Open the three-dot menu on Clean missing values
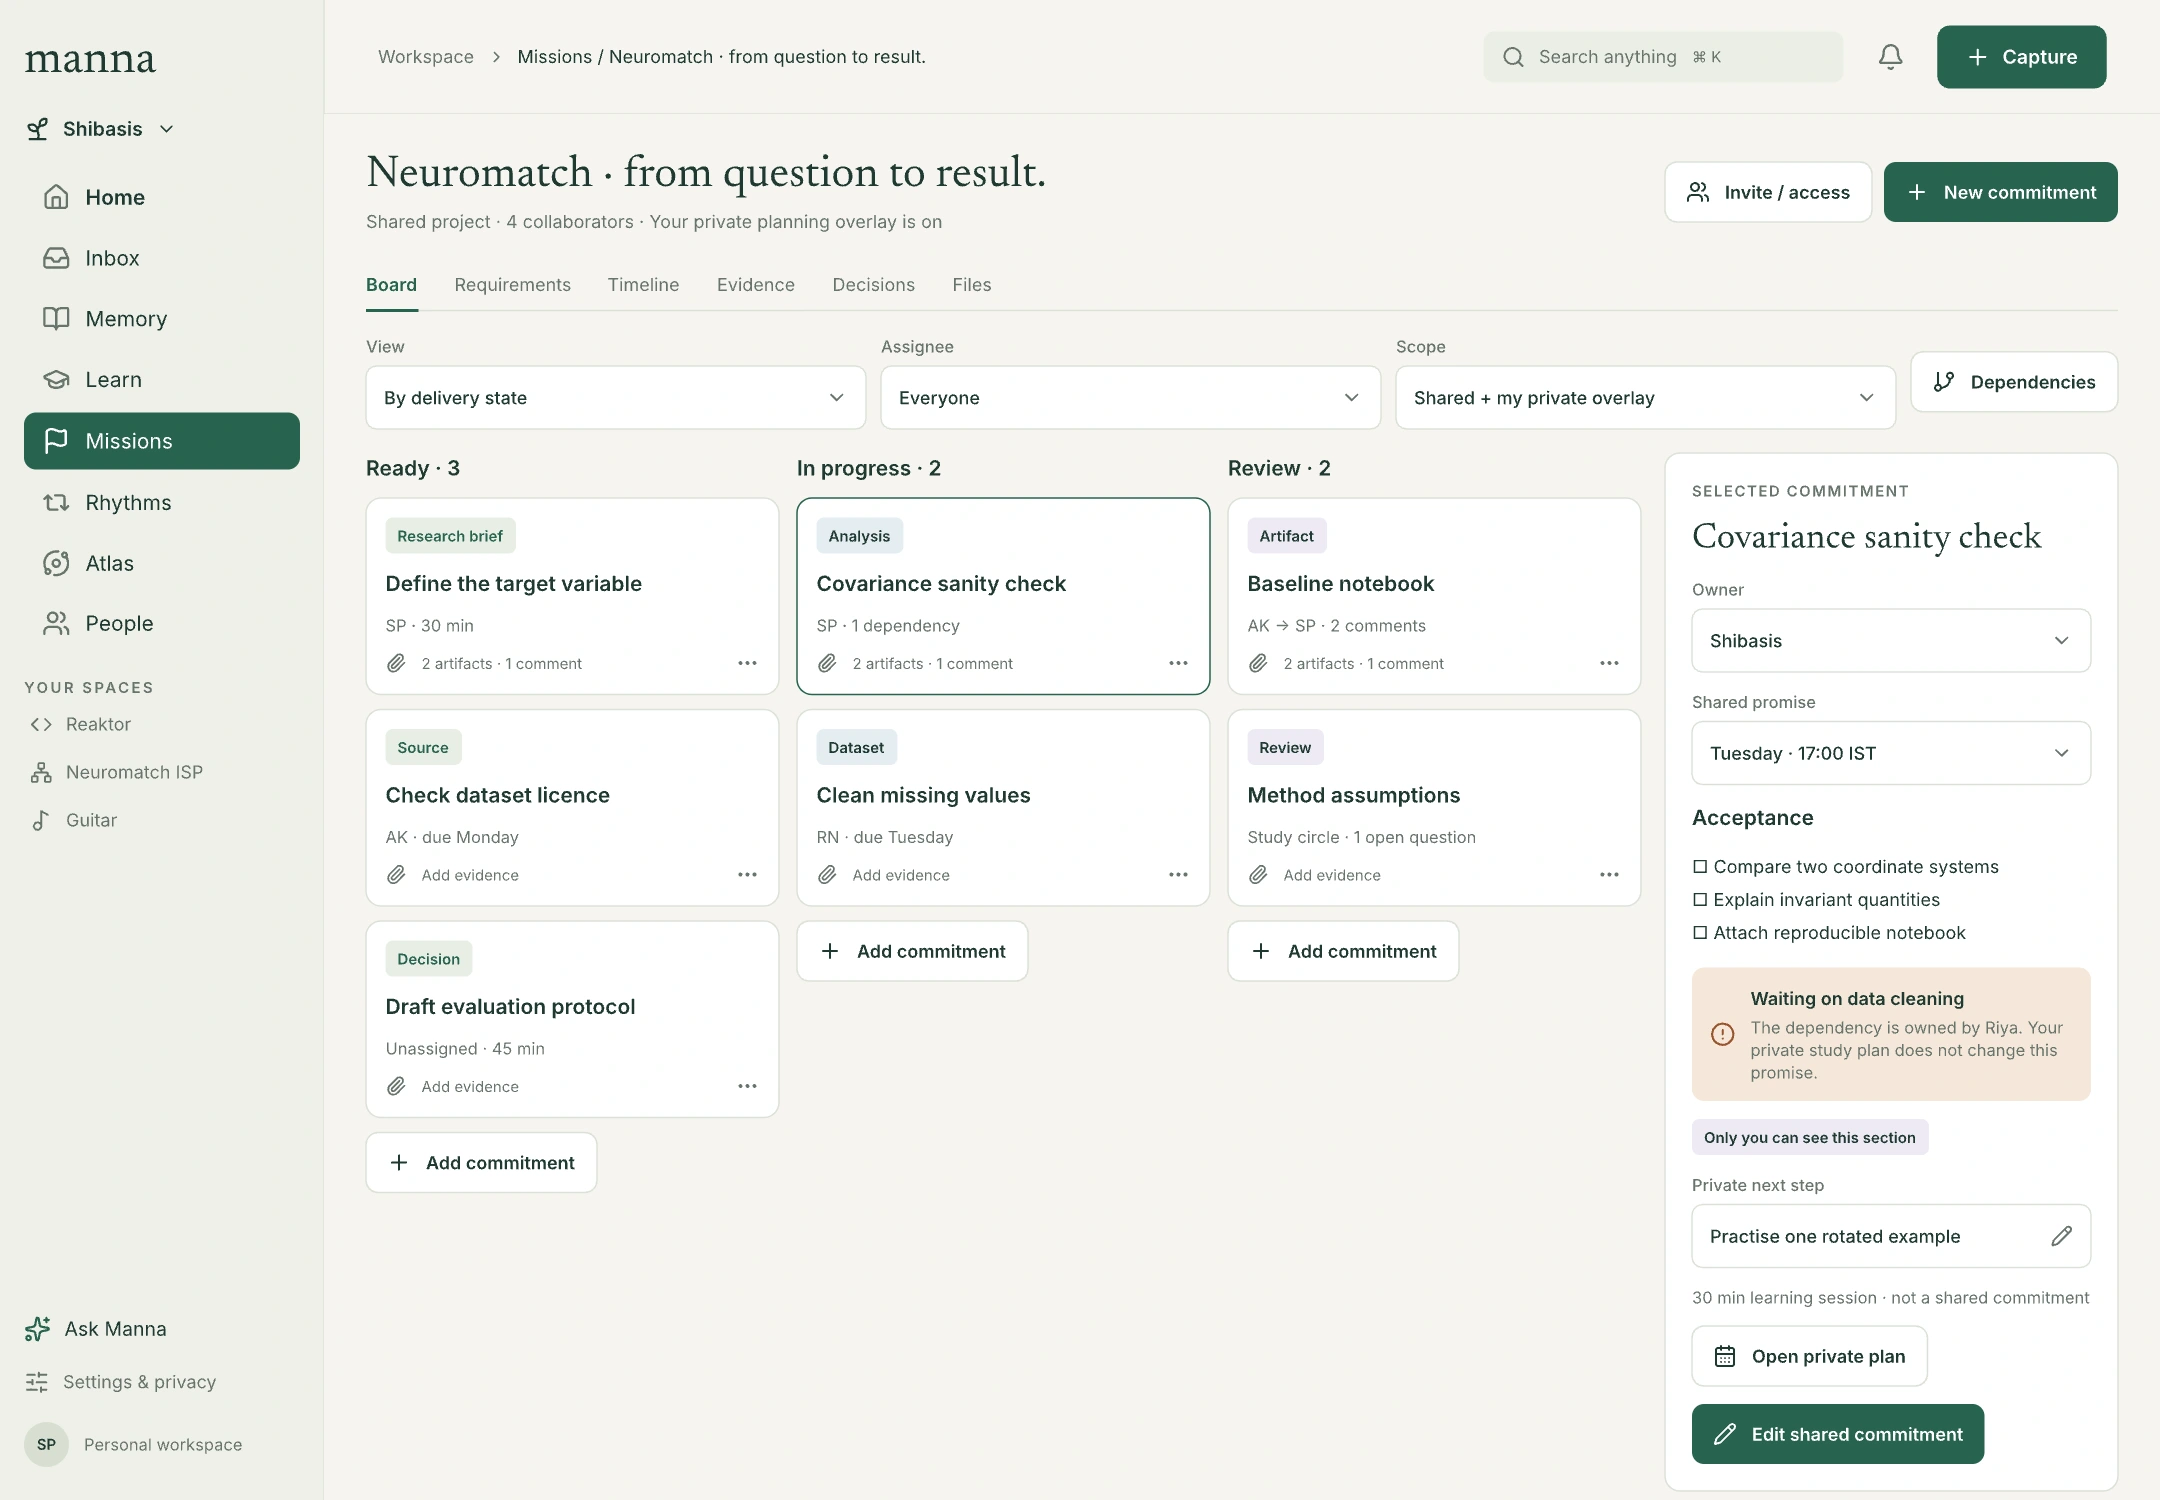2160x1500 pixels. point(1178,875)
